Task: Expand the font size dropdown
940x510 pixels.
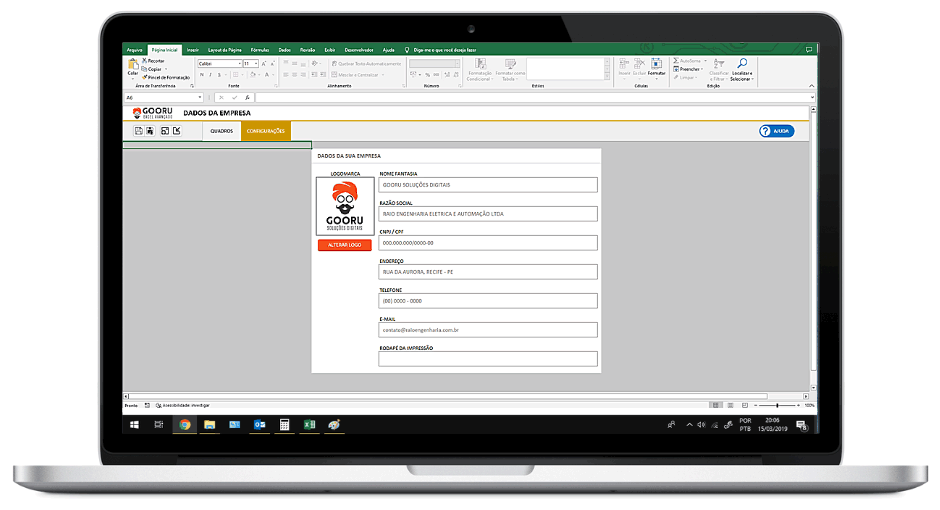Action: (x=257, y=63)
